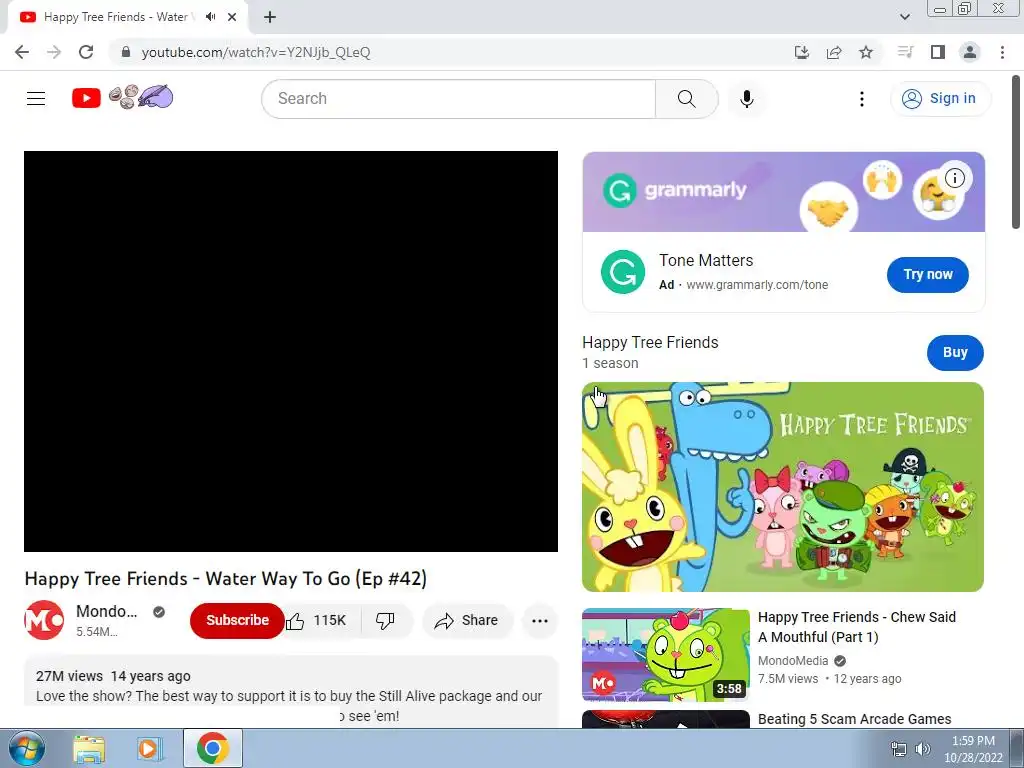Toggle the Chrome side panel icon
The width and height of the screenshot is (1024, 768).
pos(938,52)
